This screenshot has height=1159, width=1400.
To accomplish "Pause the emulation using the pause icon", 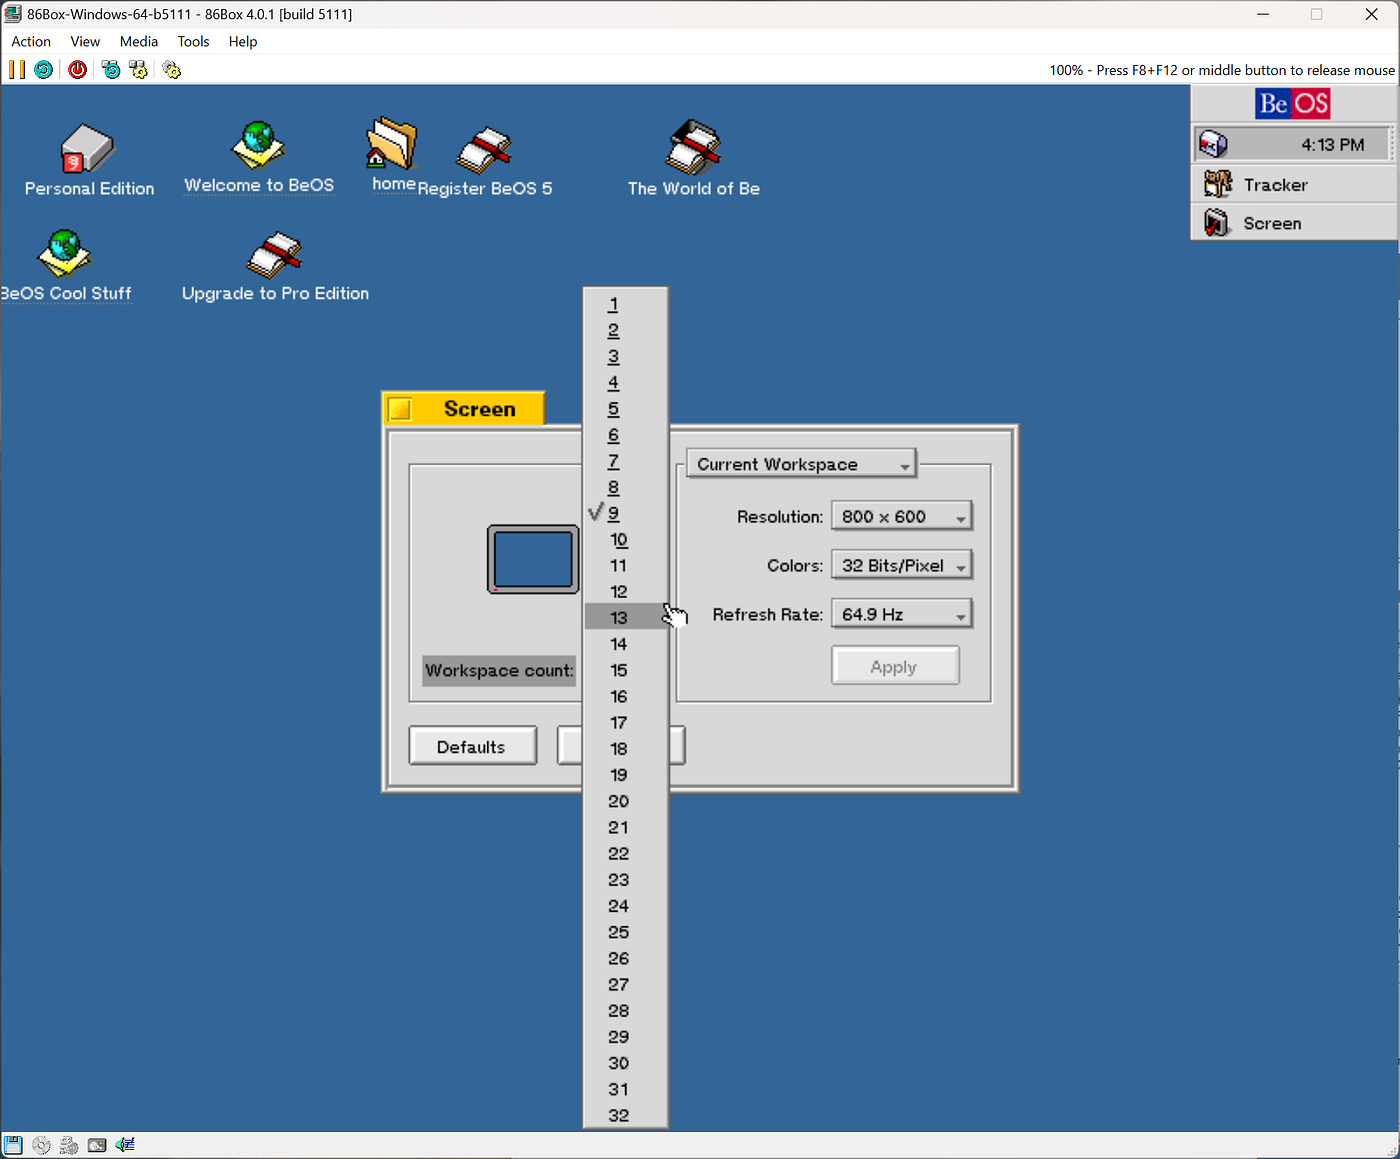I will click(x=16, y=69).
